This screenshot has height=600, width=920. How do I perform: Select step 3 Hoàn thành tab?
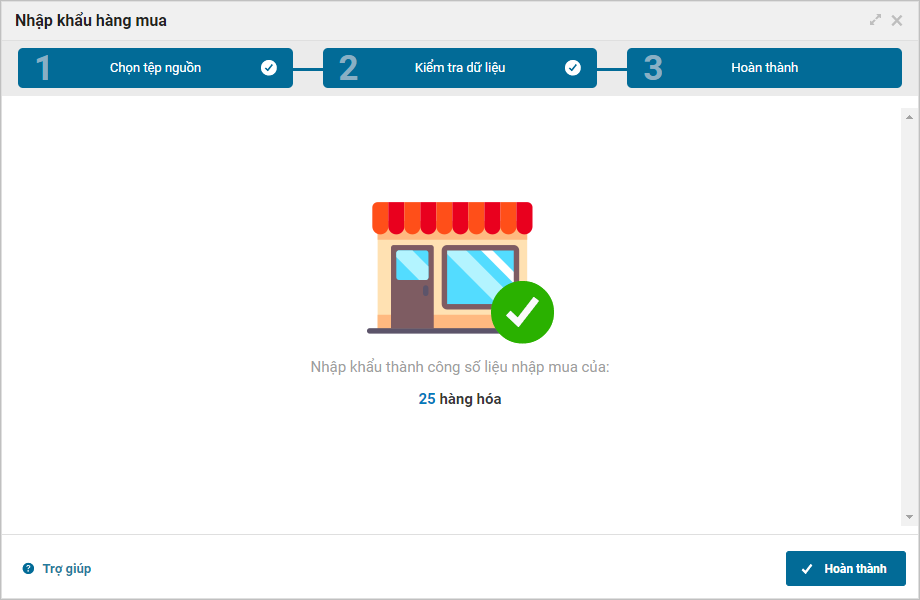click(x=765, y=68)
